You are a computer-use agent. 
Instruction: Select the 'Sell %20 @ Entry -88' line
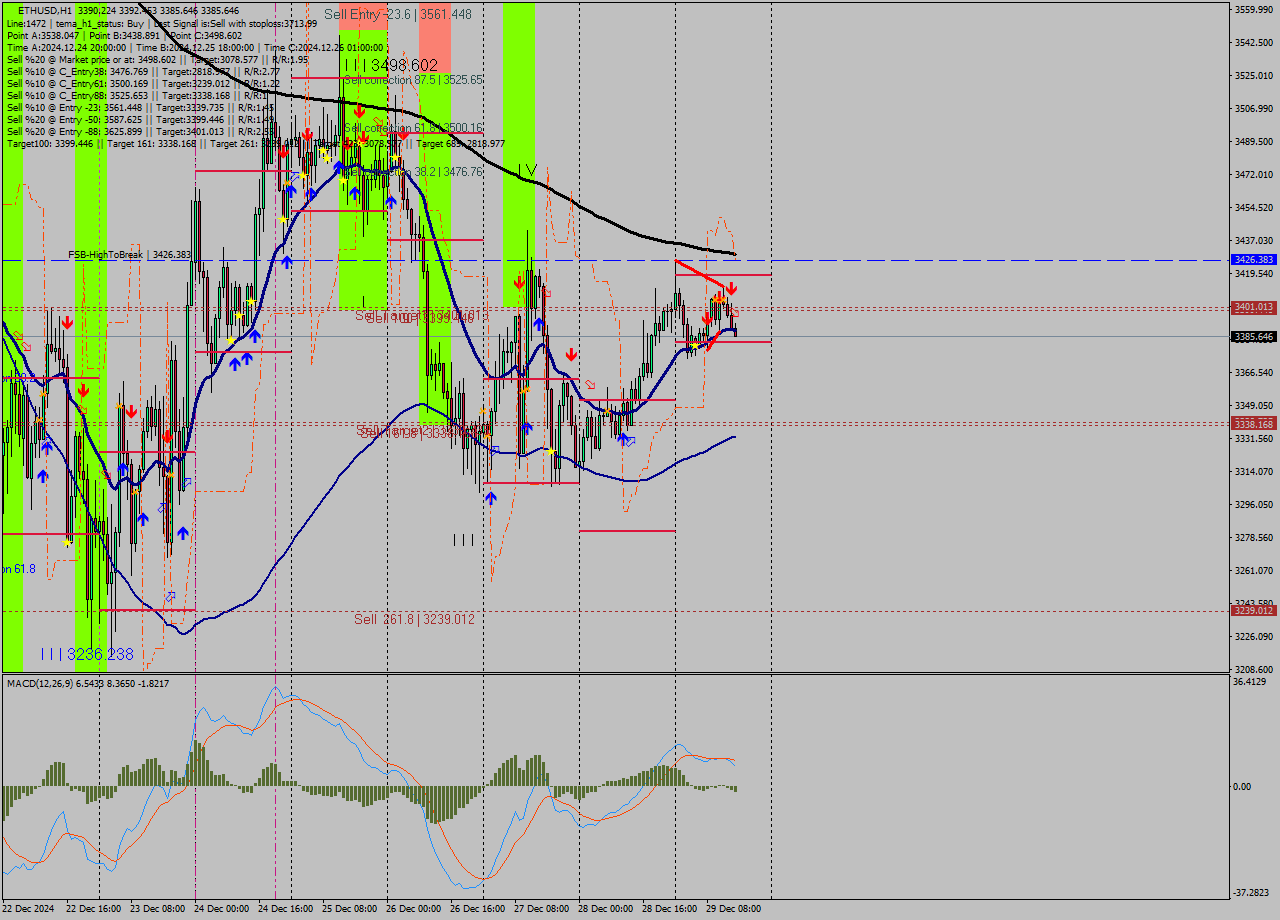140,131
